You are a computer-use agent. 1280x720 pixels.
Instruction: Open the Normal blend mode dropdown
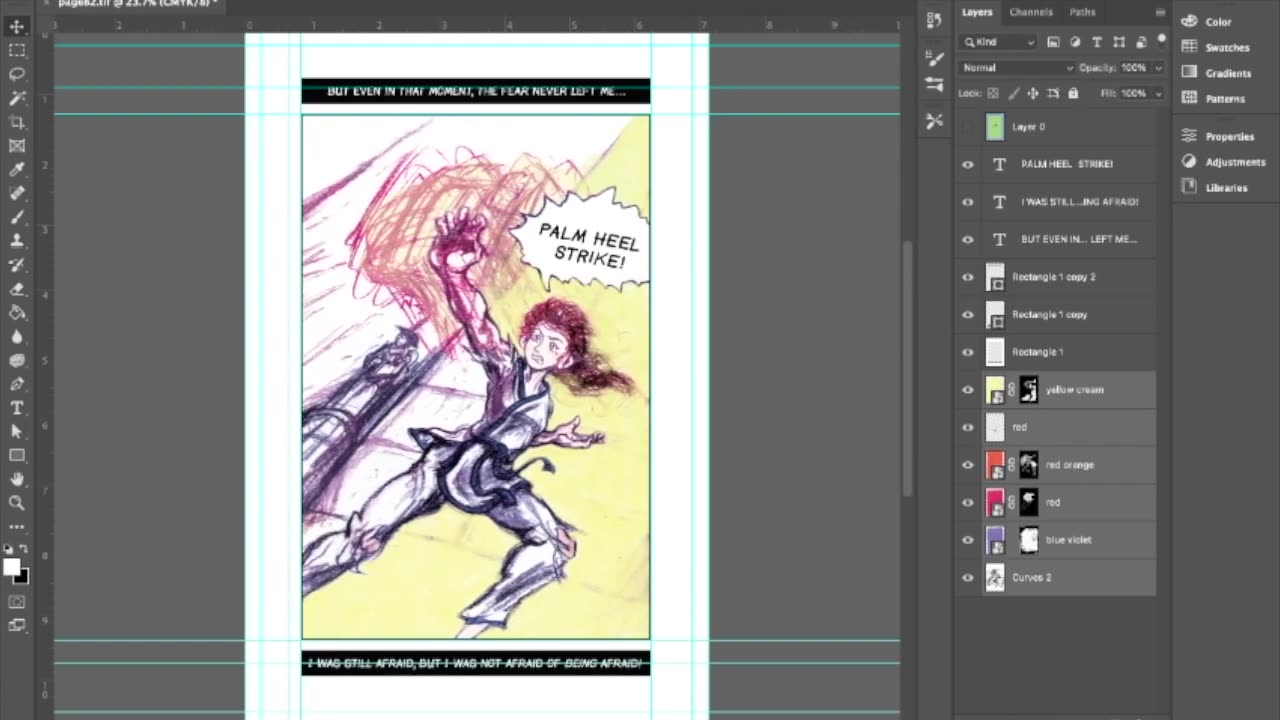[1016, 68]
